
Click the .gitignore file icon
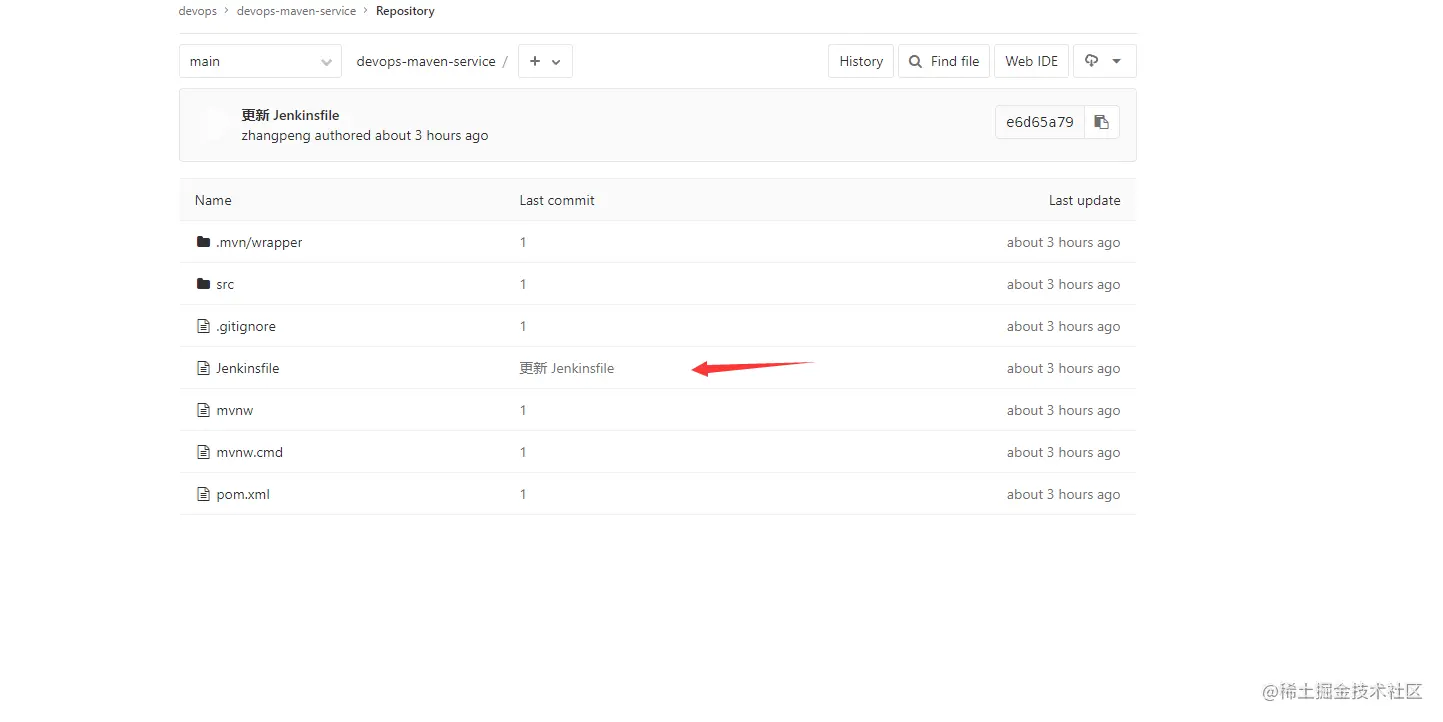point(203,326)
